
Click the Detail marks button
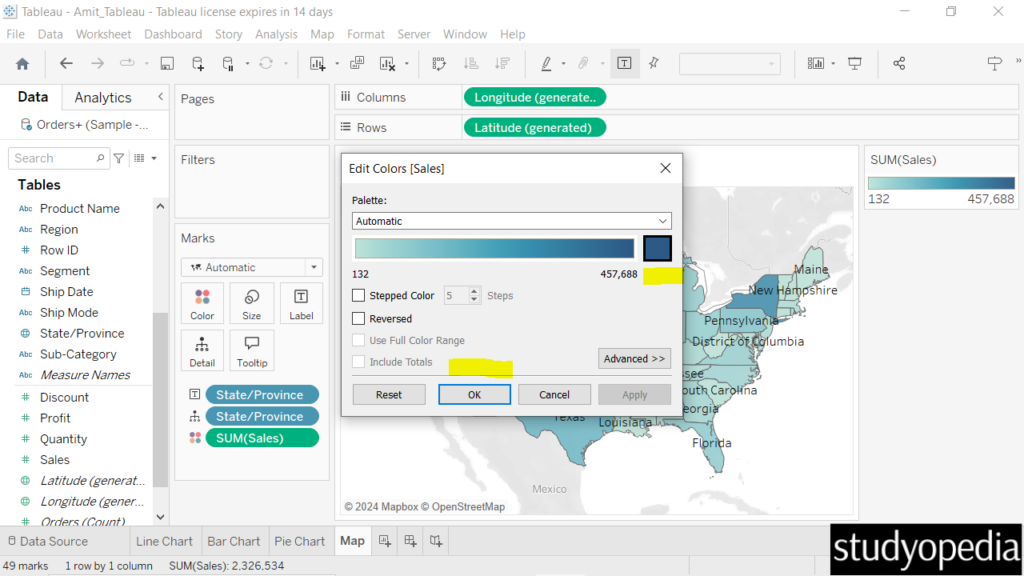(202, 351)
